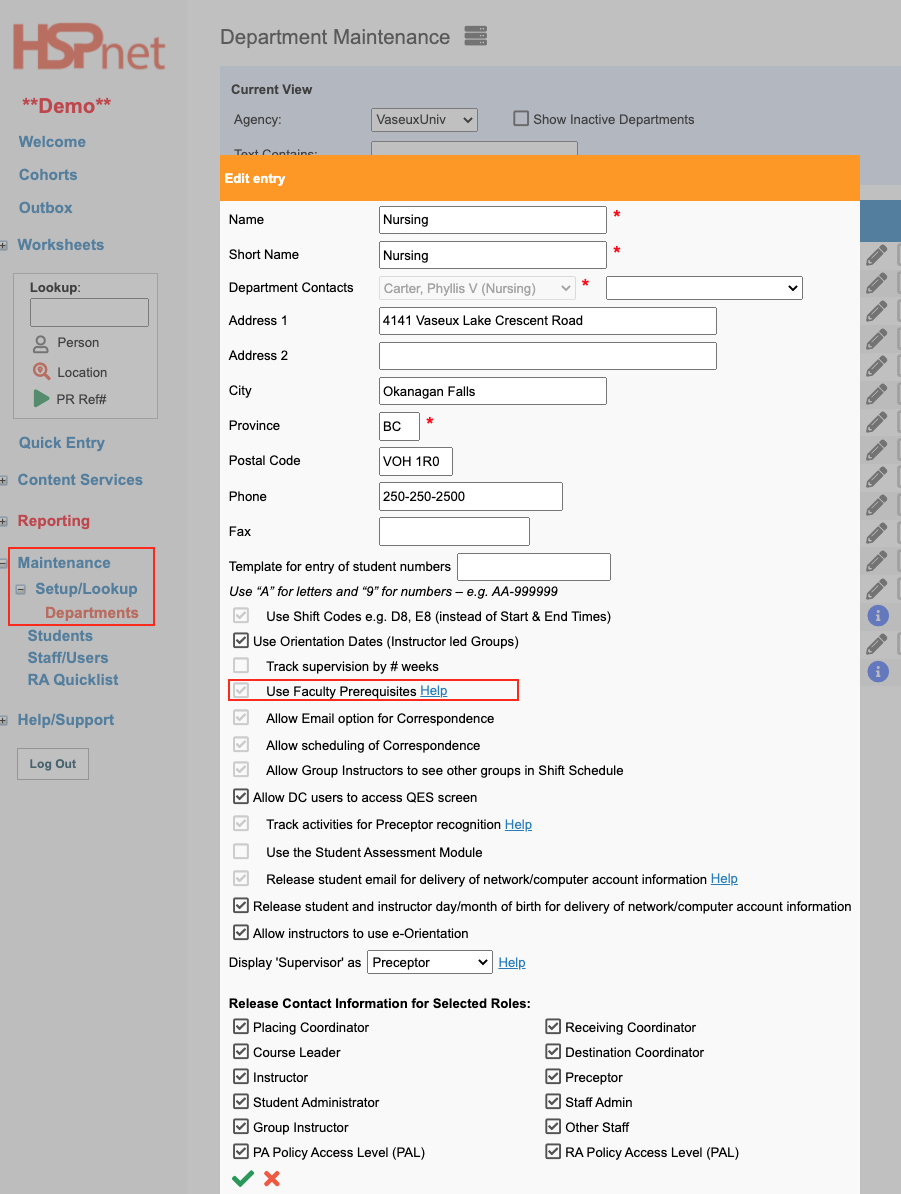Toggle Allow instructors to use e-Orientation
The width and height of the screenshot is (901, 1194).
coord(241,932)
